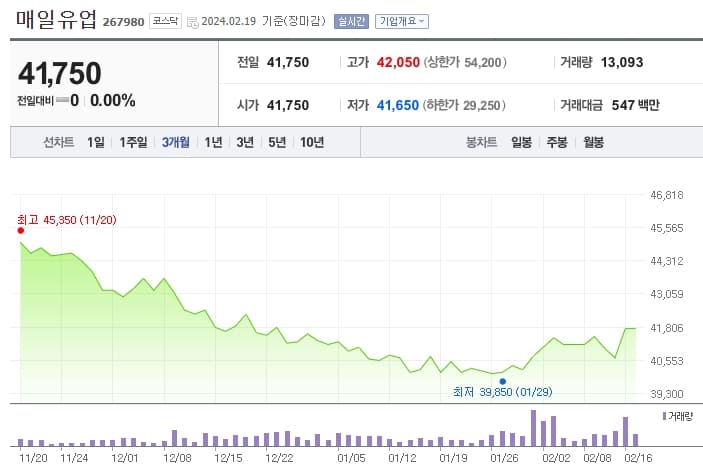Click the 하한가 29,250 text
This screenshot has height=474, width=703.
464,105
